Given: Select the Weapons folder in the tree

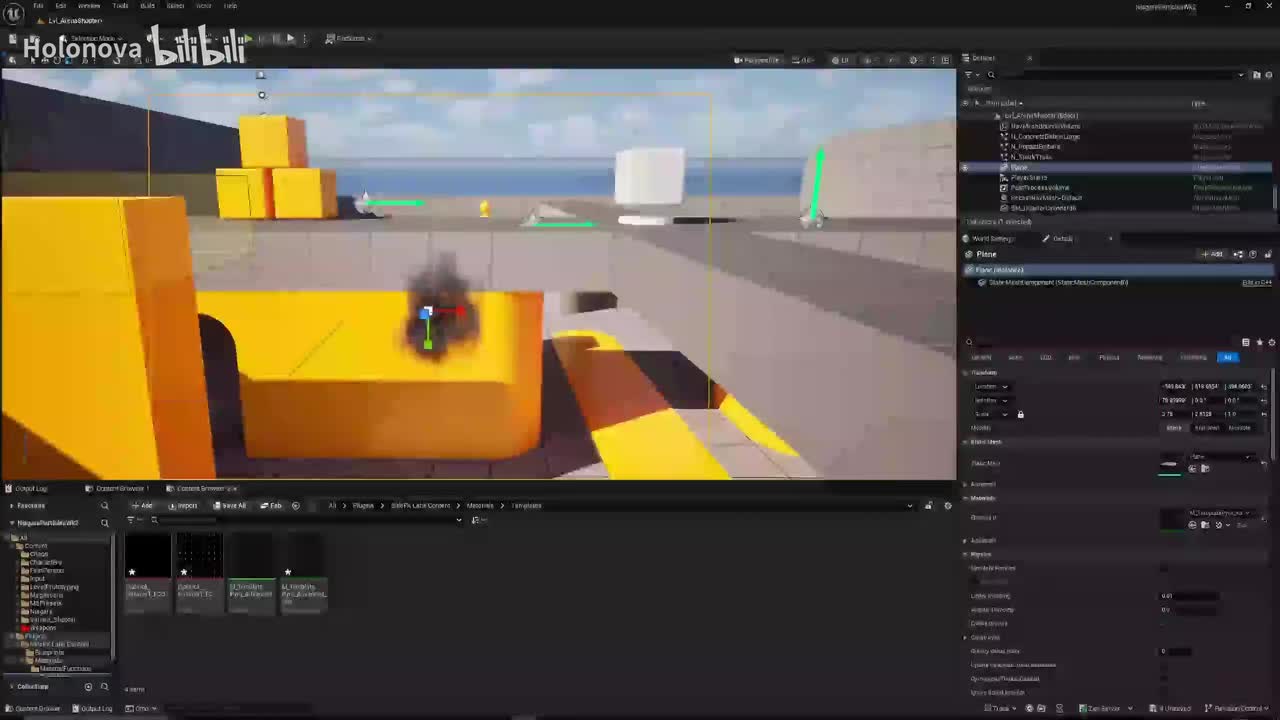Looking at the screenshot, I should [x=43, y=627].
